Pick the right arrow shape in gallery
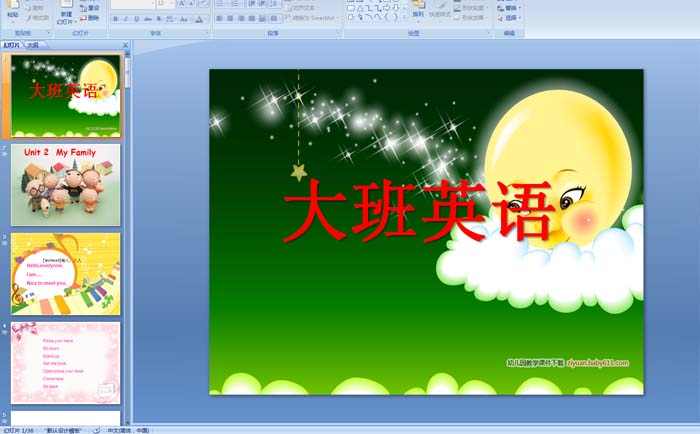This screenshot has width=700, height=434. [387, 8]
